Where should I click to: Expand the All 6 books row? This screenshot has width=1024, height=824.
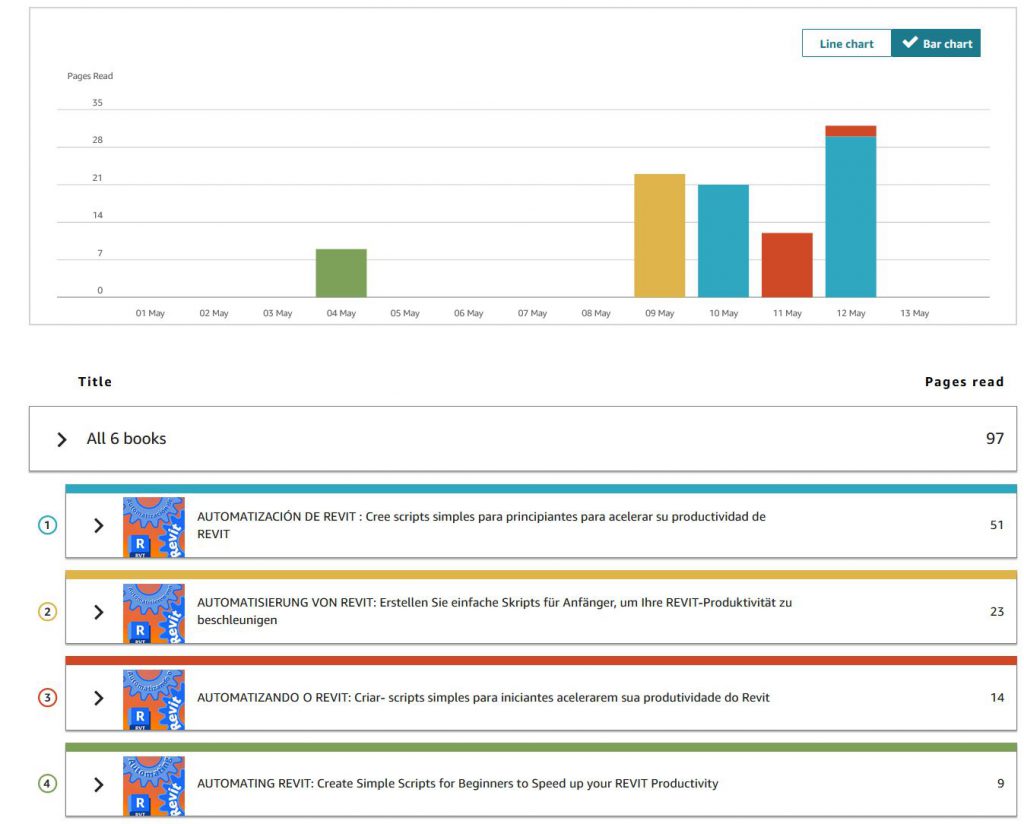pyautogui.click(x=62, y=439)
